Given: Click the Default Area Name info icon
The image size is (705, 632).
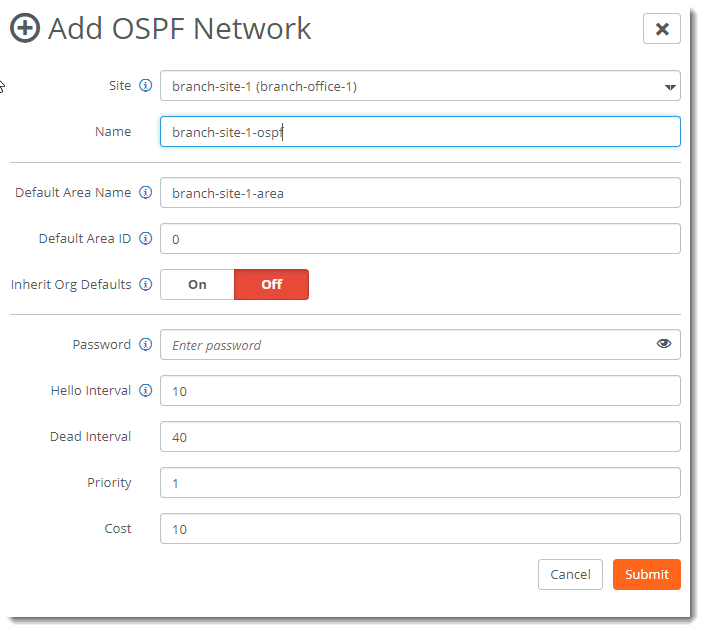Looking at the screenshot, I should [146, 193].
